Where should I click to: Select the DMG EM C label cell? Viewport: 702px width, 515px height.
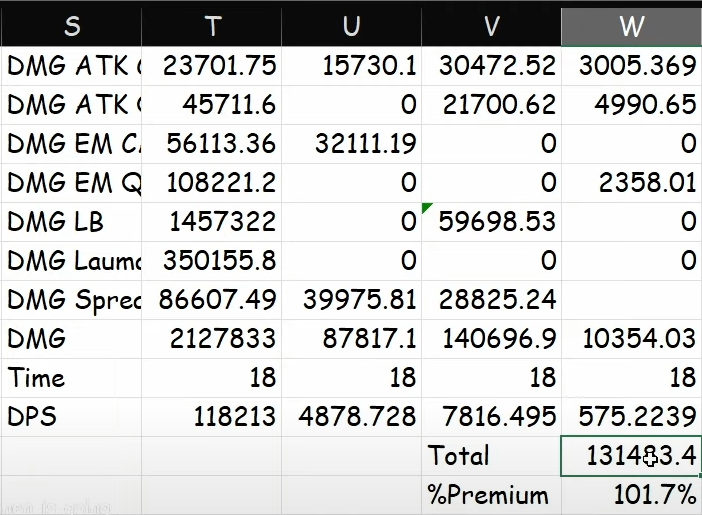(x=71, y=144)
